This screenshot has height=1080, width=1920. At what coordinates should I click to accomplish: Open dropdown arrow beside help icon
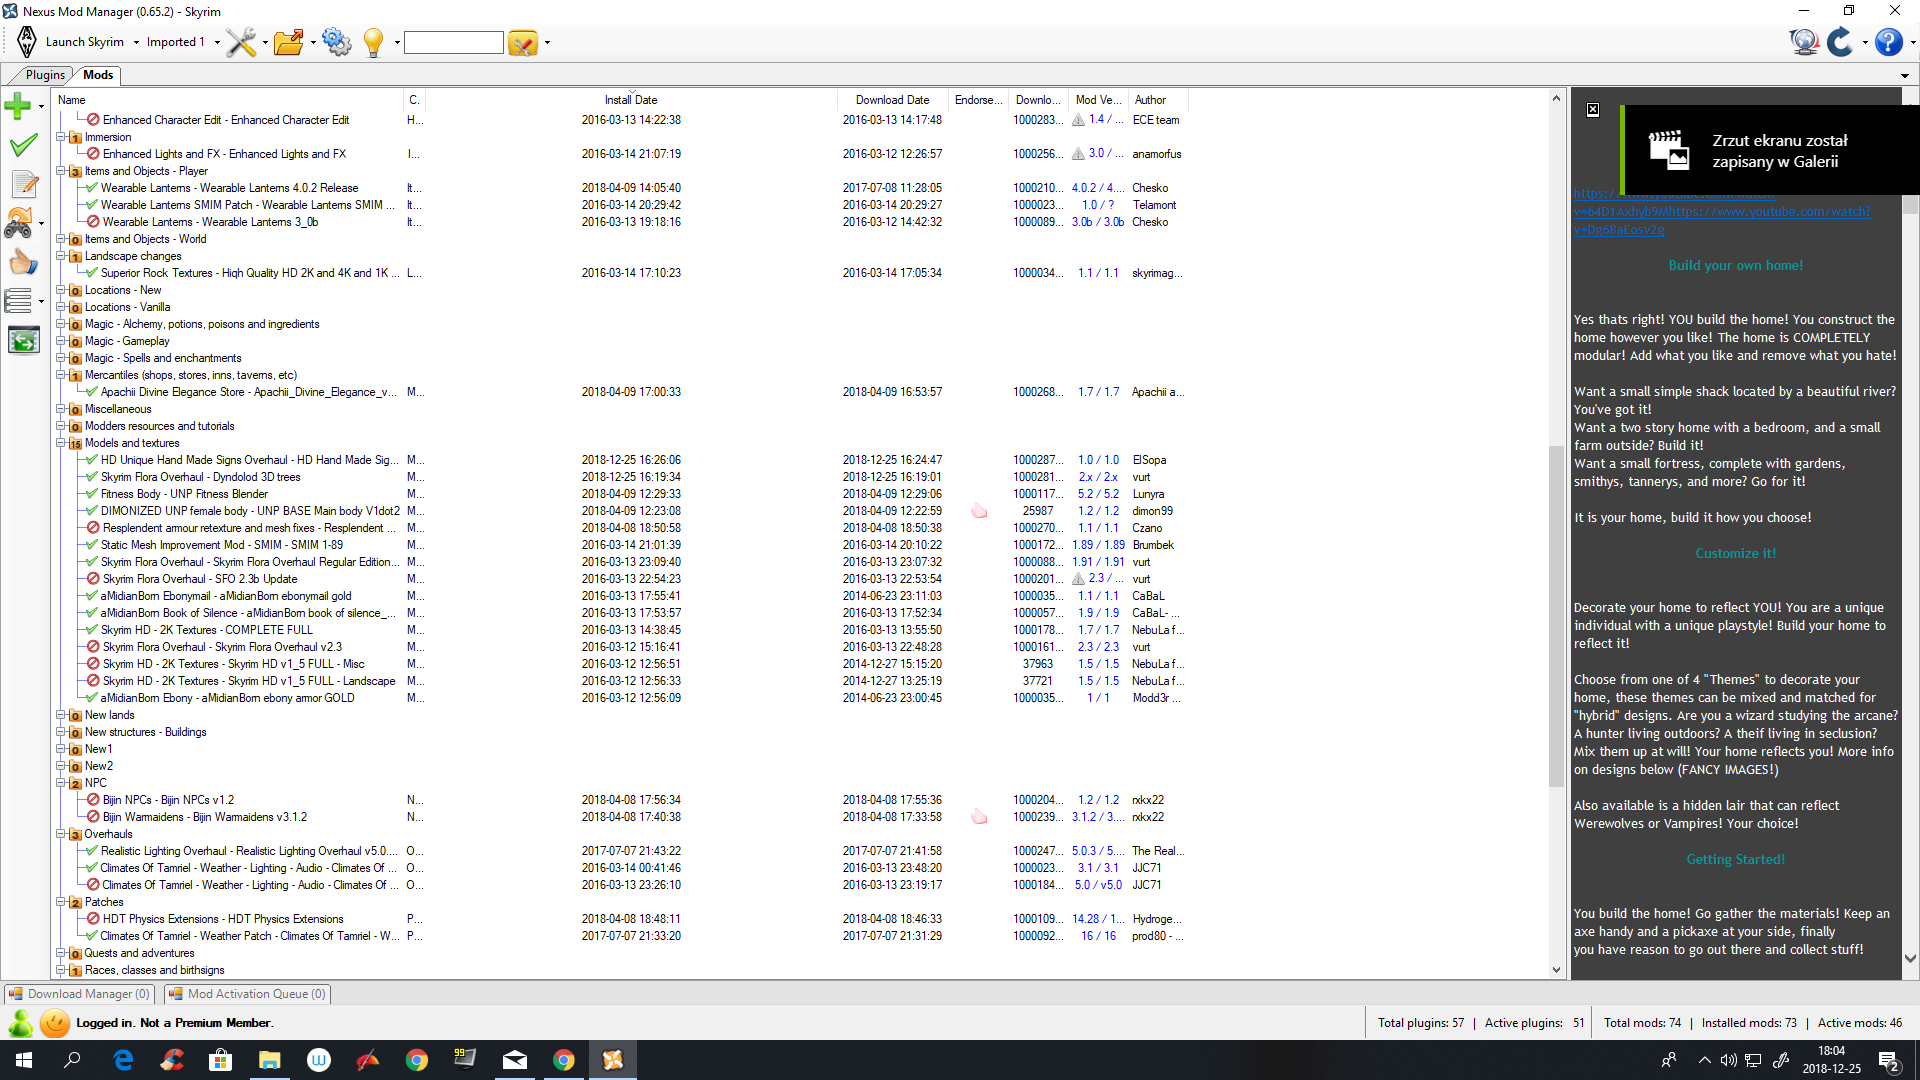[1911, 42]
